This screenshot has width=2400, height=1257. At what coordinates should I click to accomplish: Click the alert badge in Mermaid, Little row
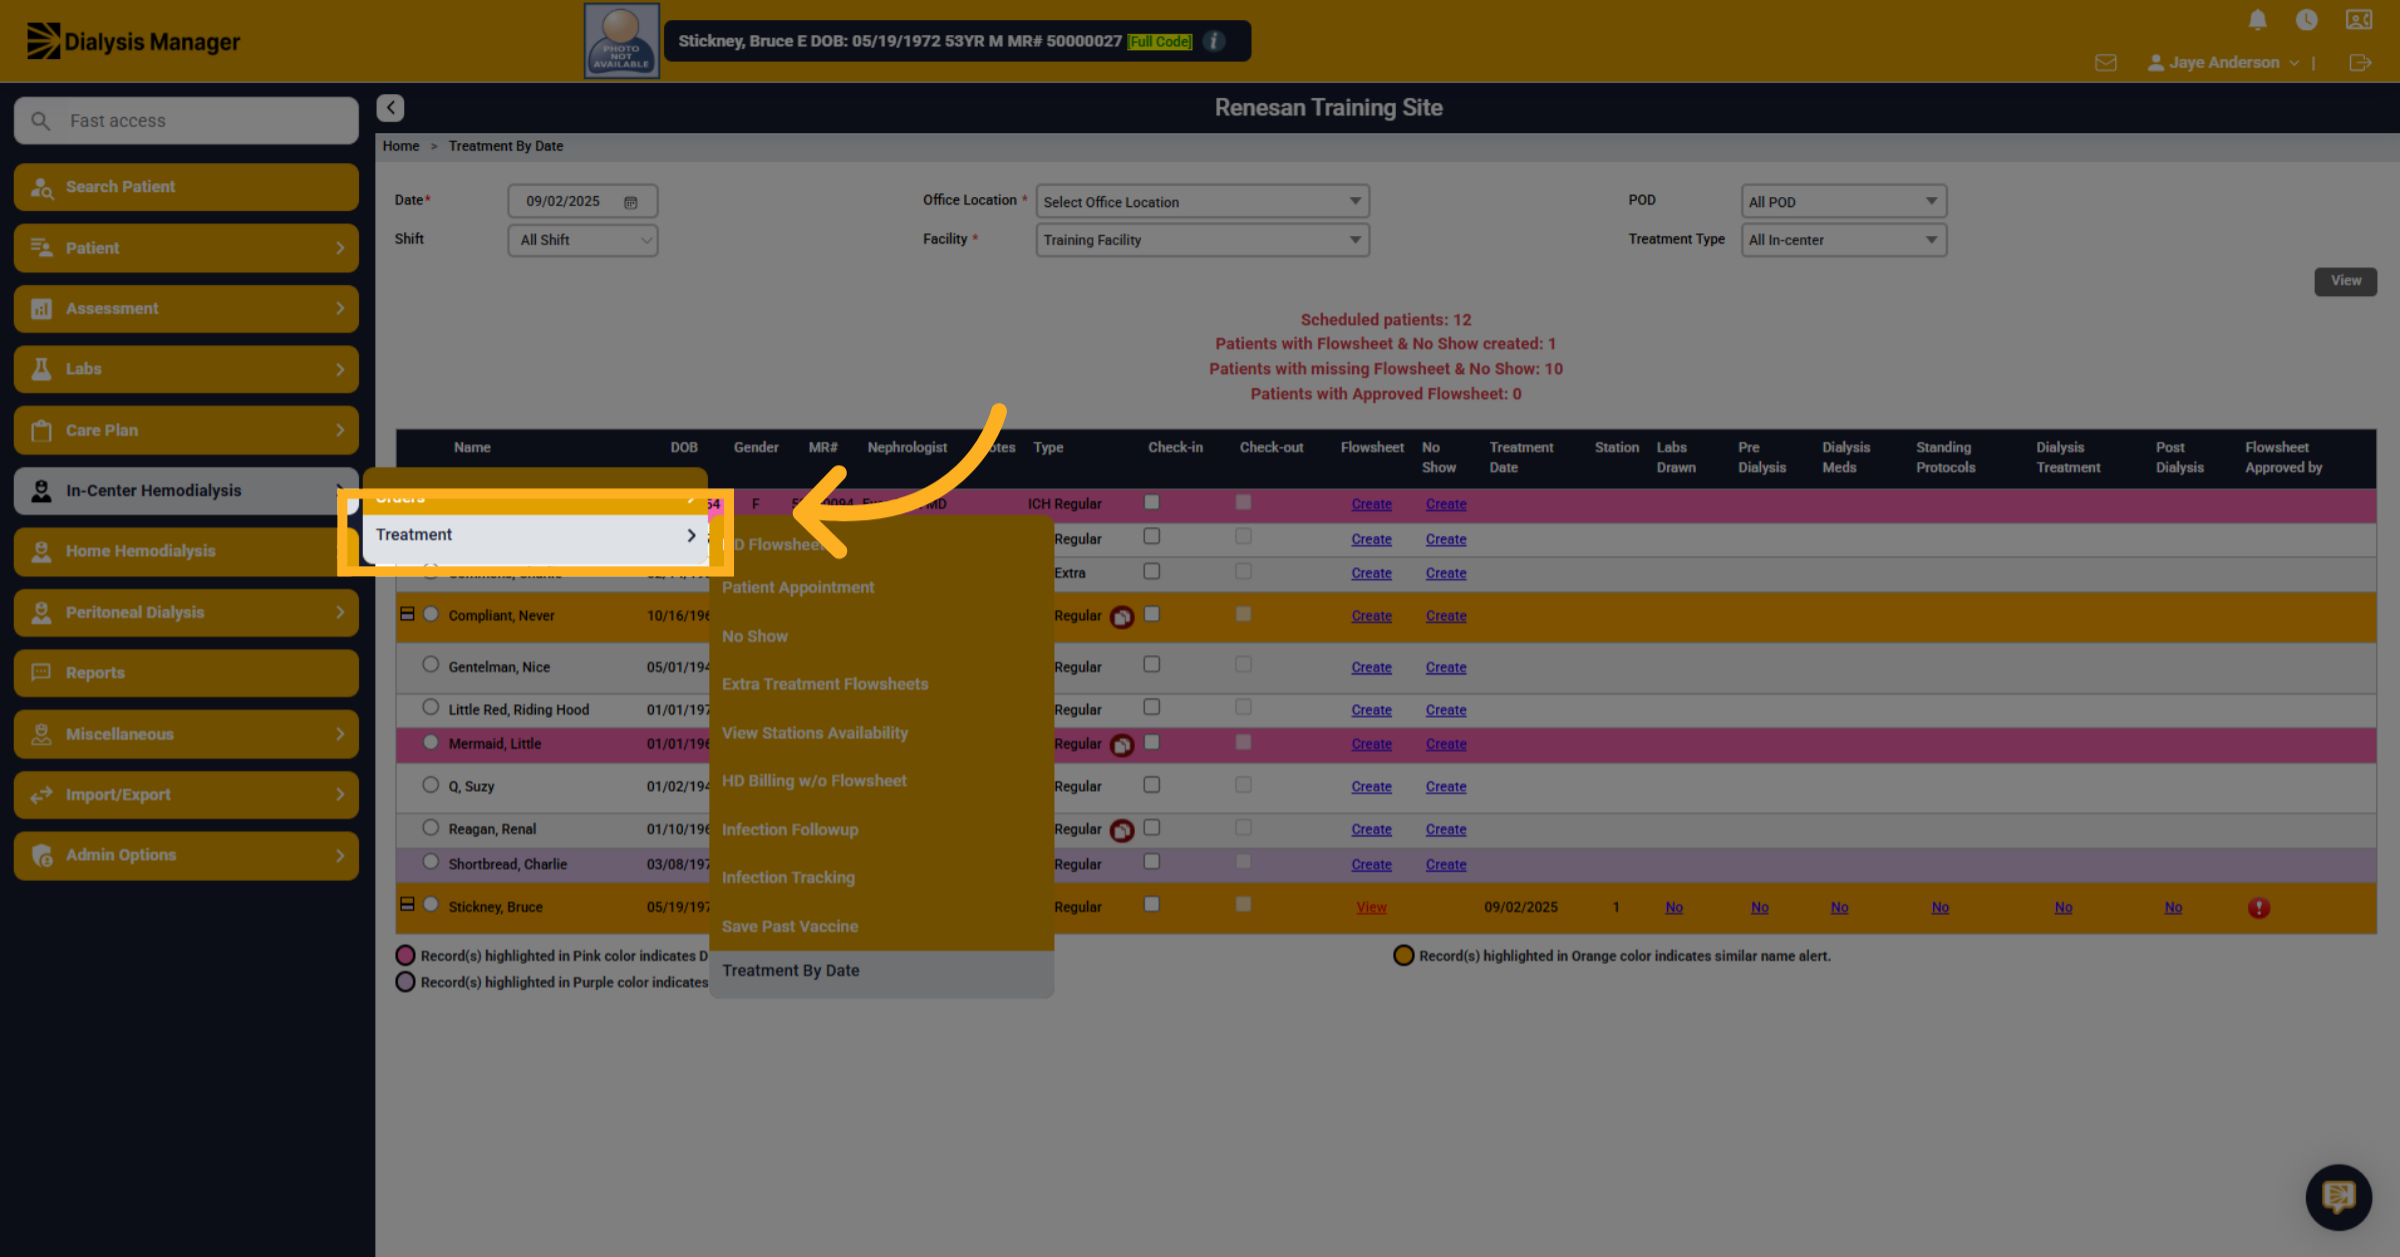tap(1122, 745)
